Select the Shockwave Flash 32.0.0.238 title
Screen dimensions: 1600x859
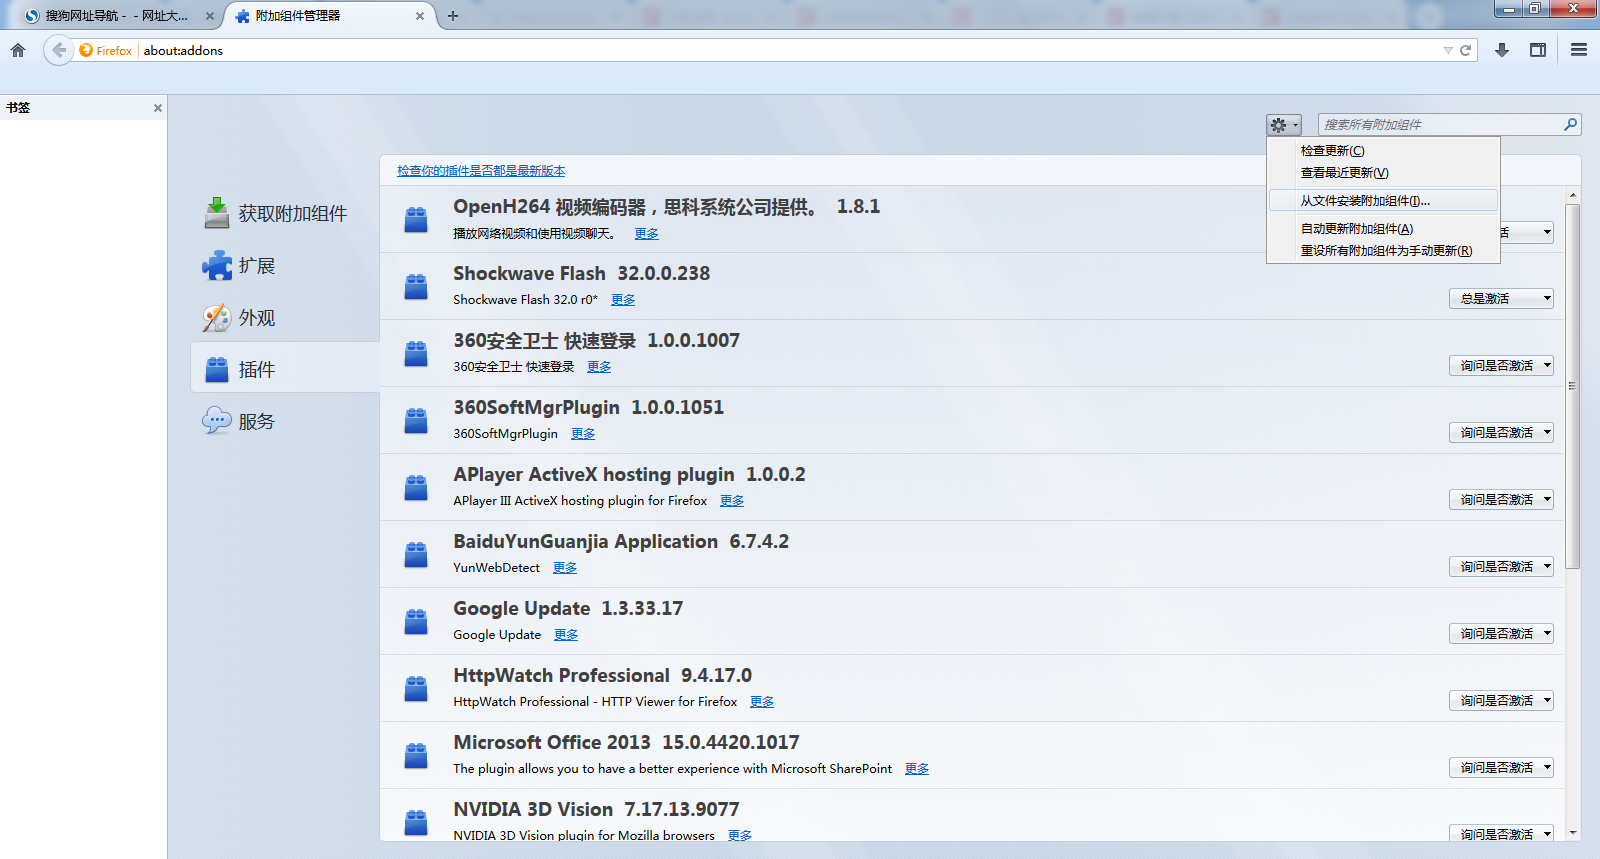click(581, 273)
